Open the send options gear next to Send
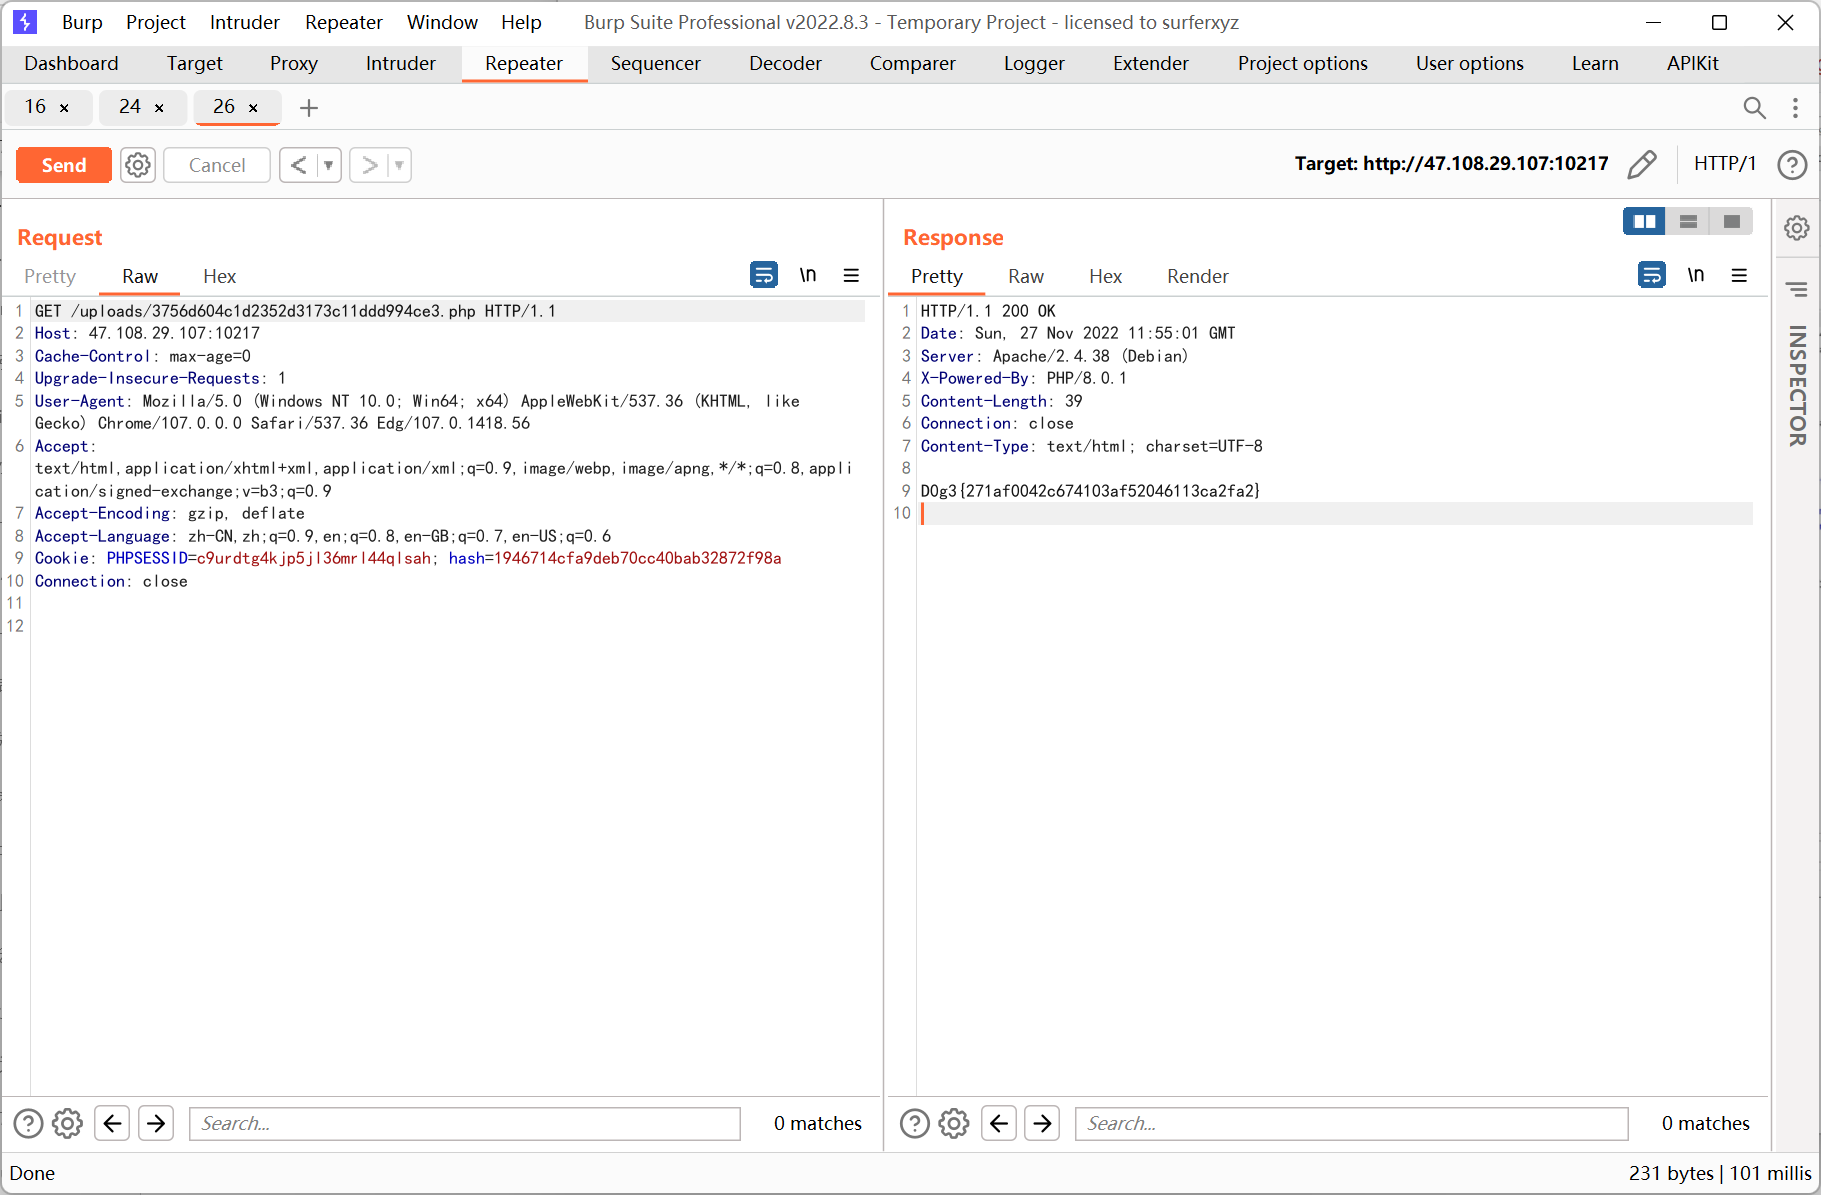1821x1195 pixels. click(138, 165)
